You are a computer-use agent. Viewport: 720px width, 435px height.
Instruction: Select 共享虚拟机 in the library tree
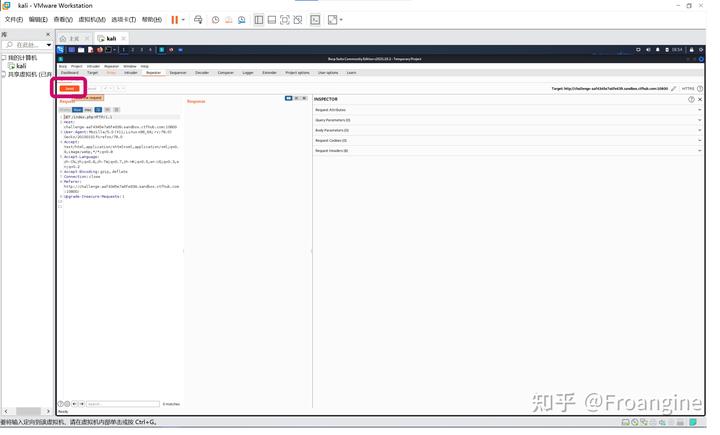(30, 74)
